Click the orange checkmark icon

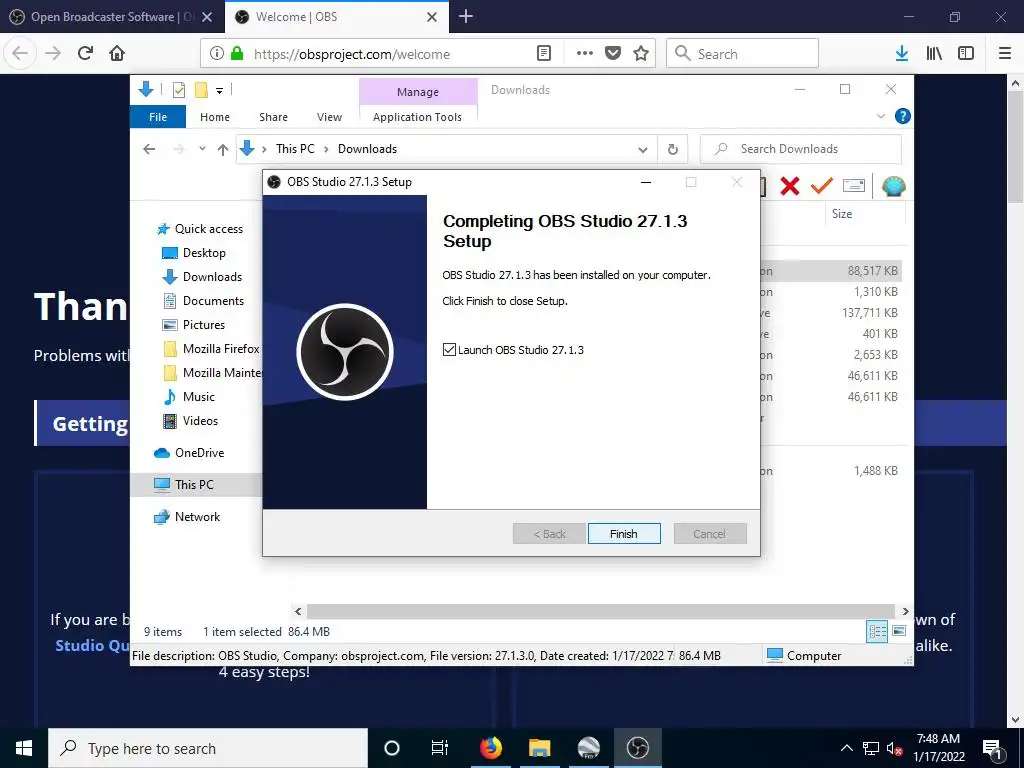(822, 186)
